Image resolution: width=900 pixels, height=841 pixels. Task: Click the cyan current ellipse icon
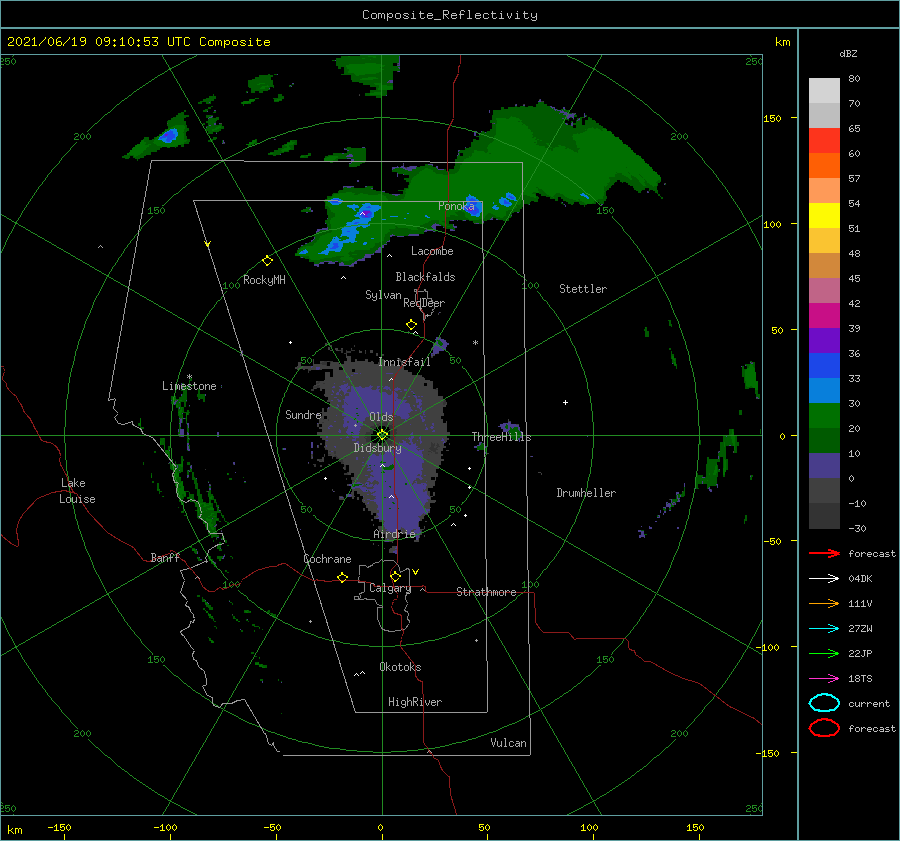tap(824, 703)
